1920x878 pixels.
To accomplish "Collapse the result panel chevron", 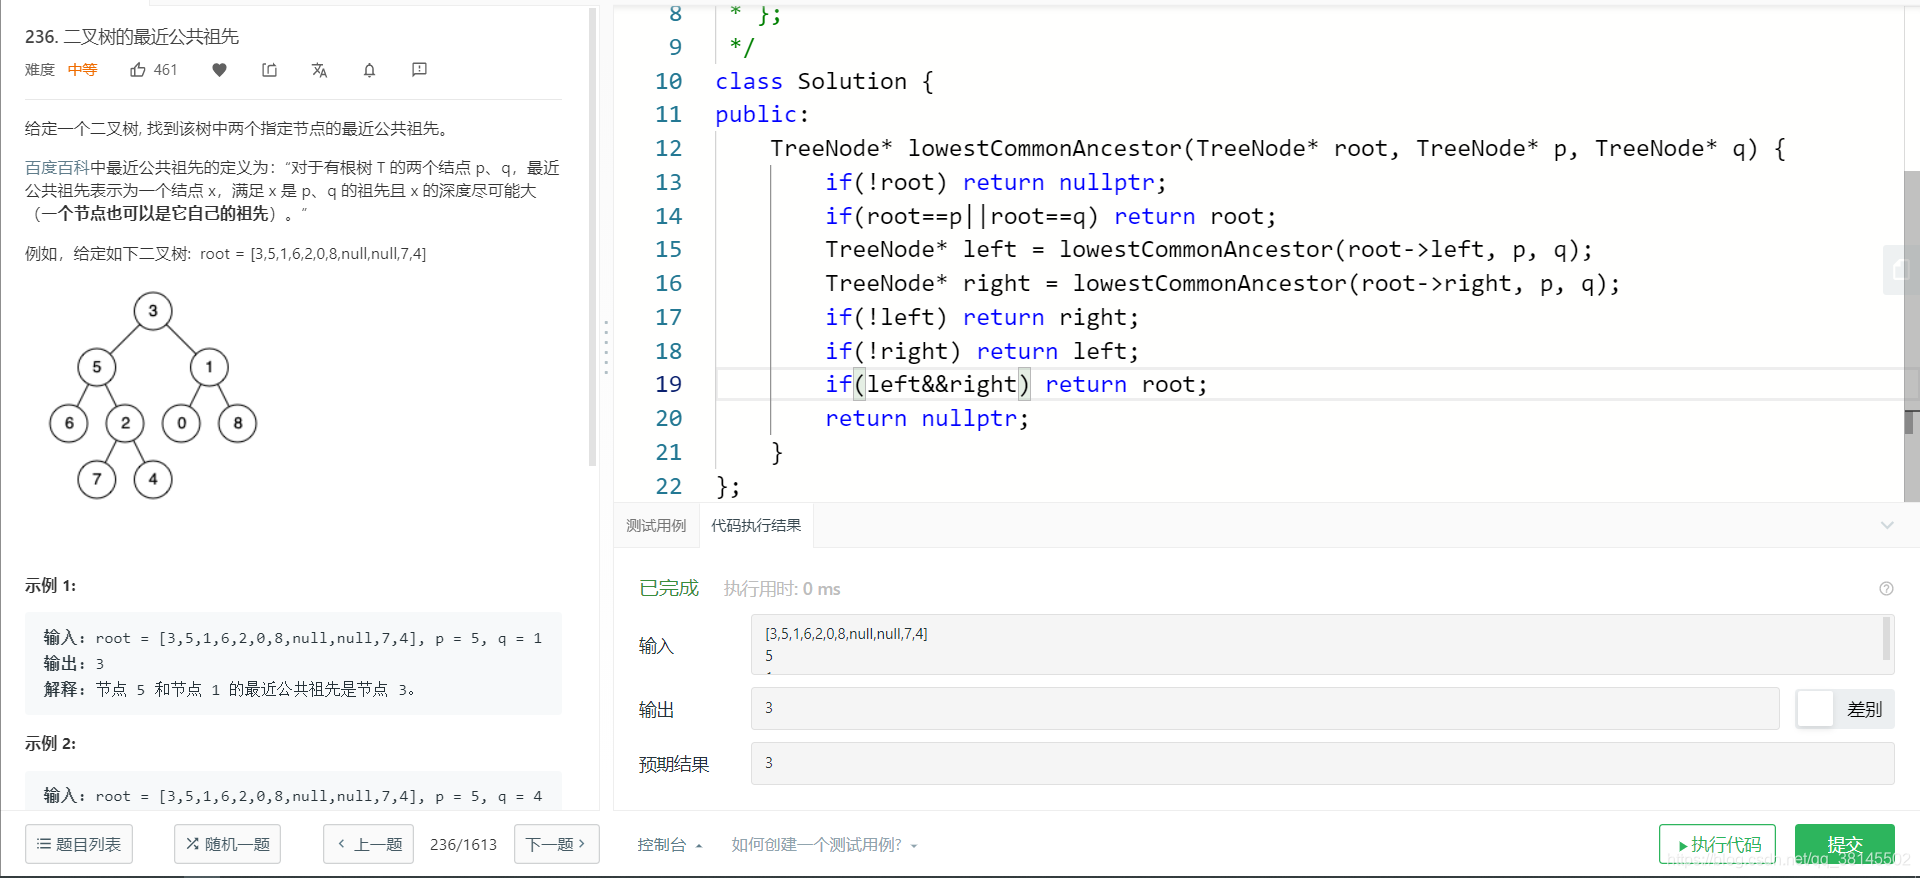I will point(1887,525).
